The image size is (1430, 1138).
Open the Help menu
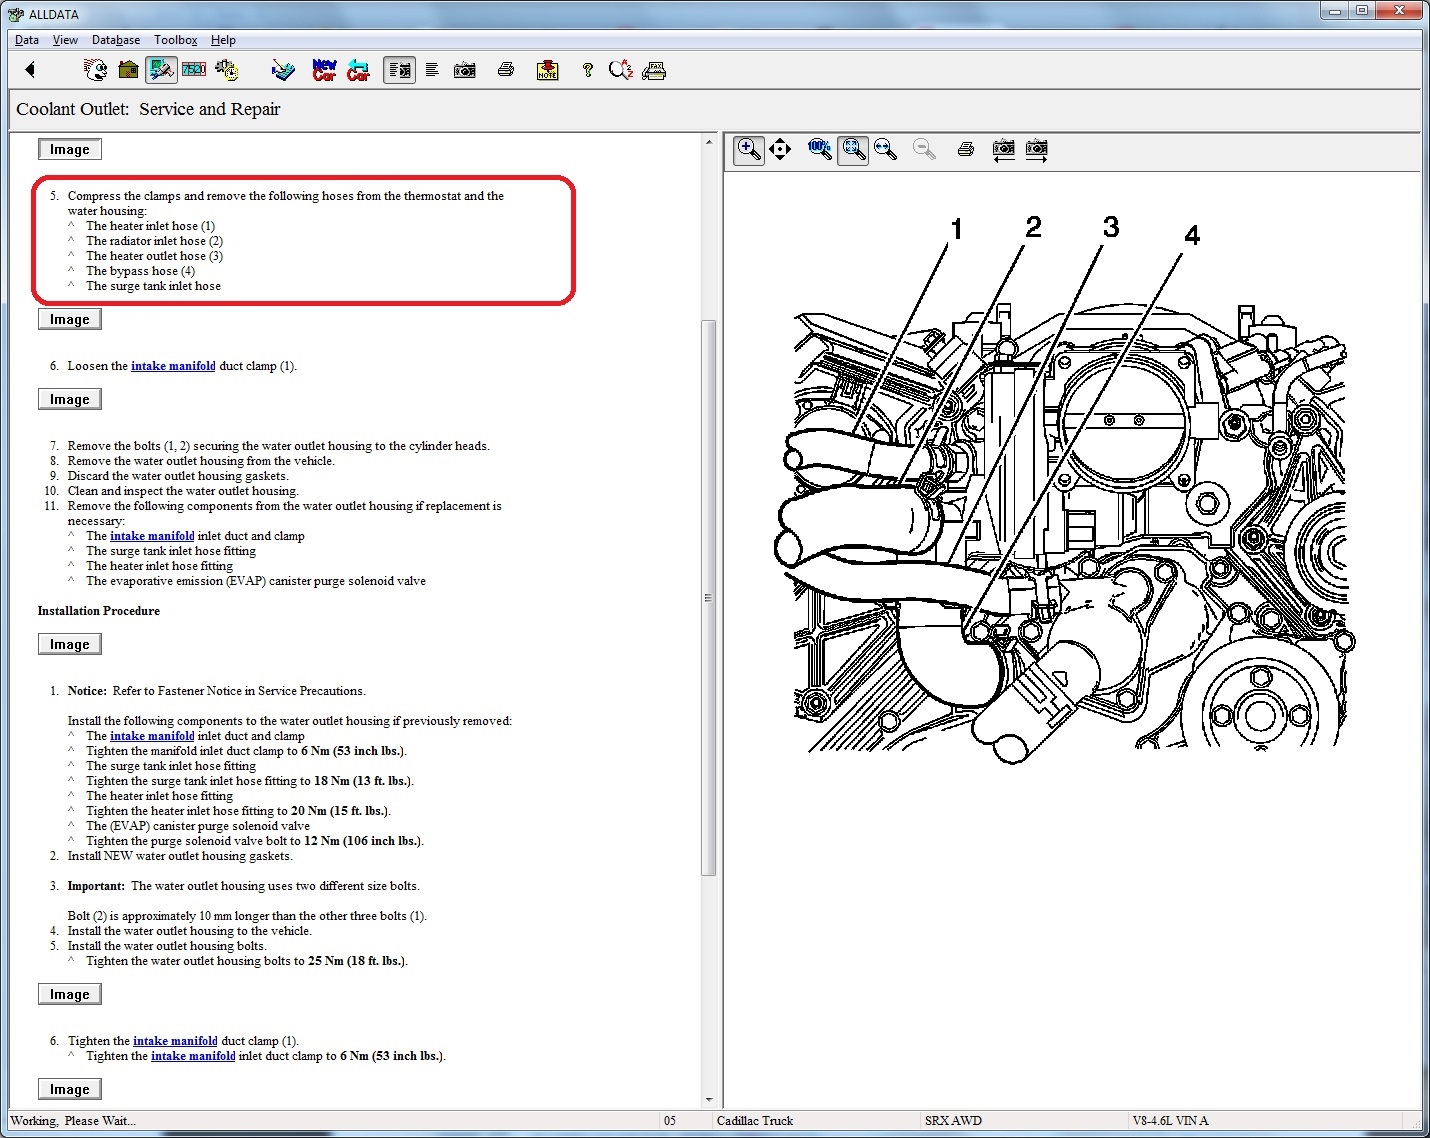[223, 40]
